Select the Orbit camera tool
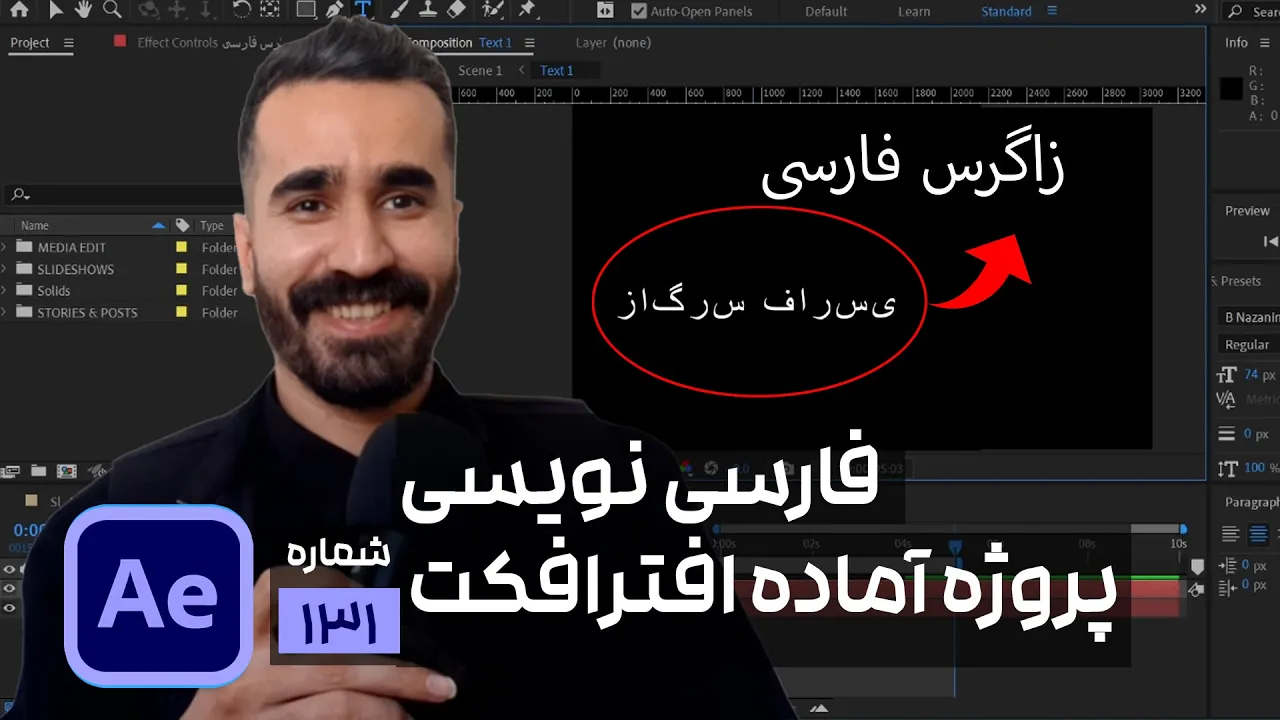This screenshot has height=720, width=1280. [x=149, y=11]
